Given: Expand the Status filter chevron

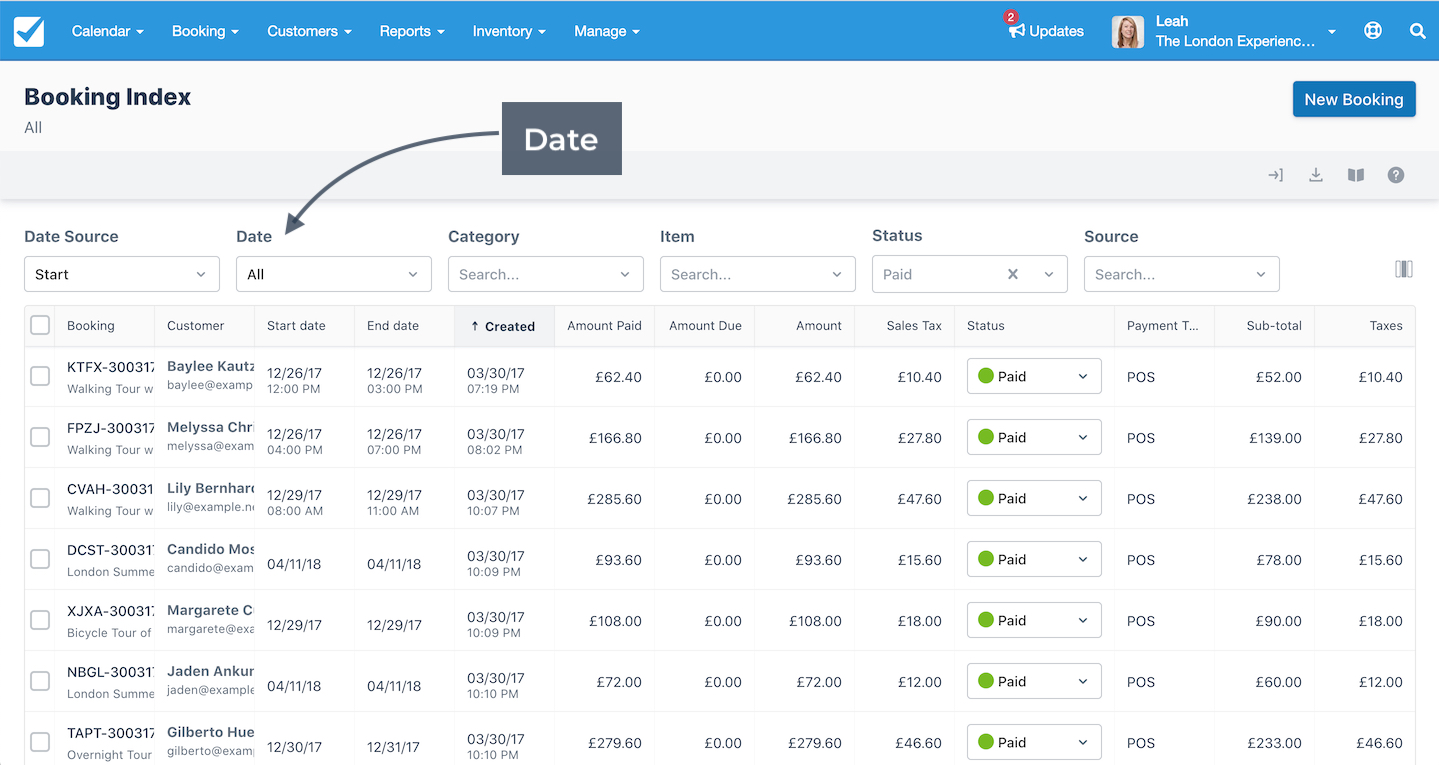Looking at the screenshot, I should click(x=1049, y=274).
